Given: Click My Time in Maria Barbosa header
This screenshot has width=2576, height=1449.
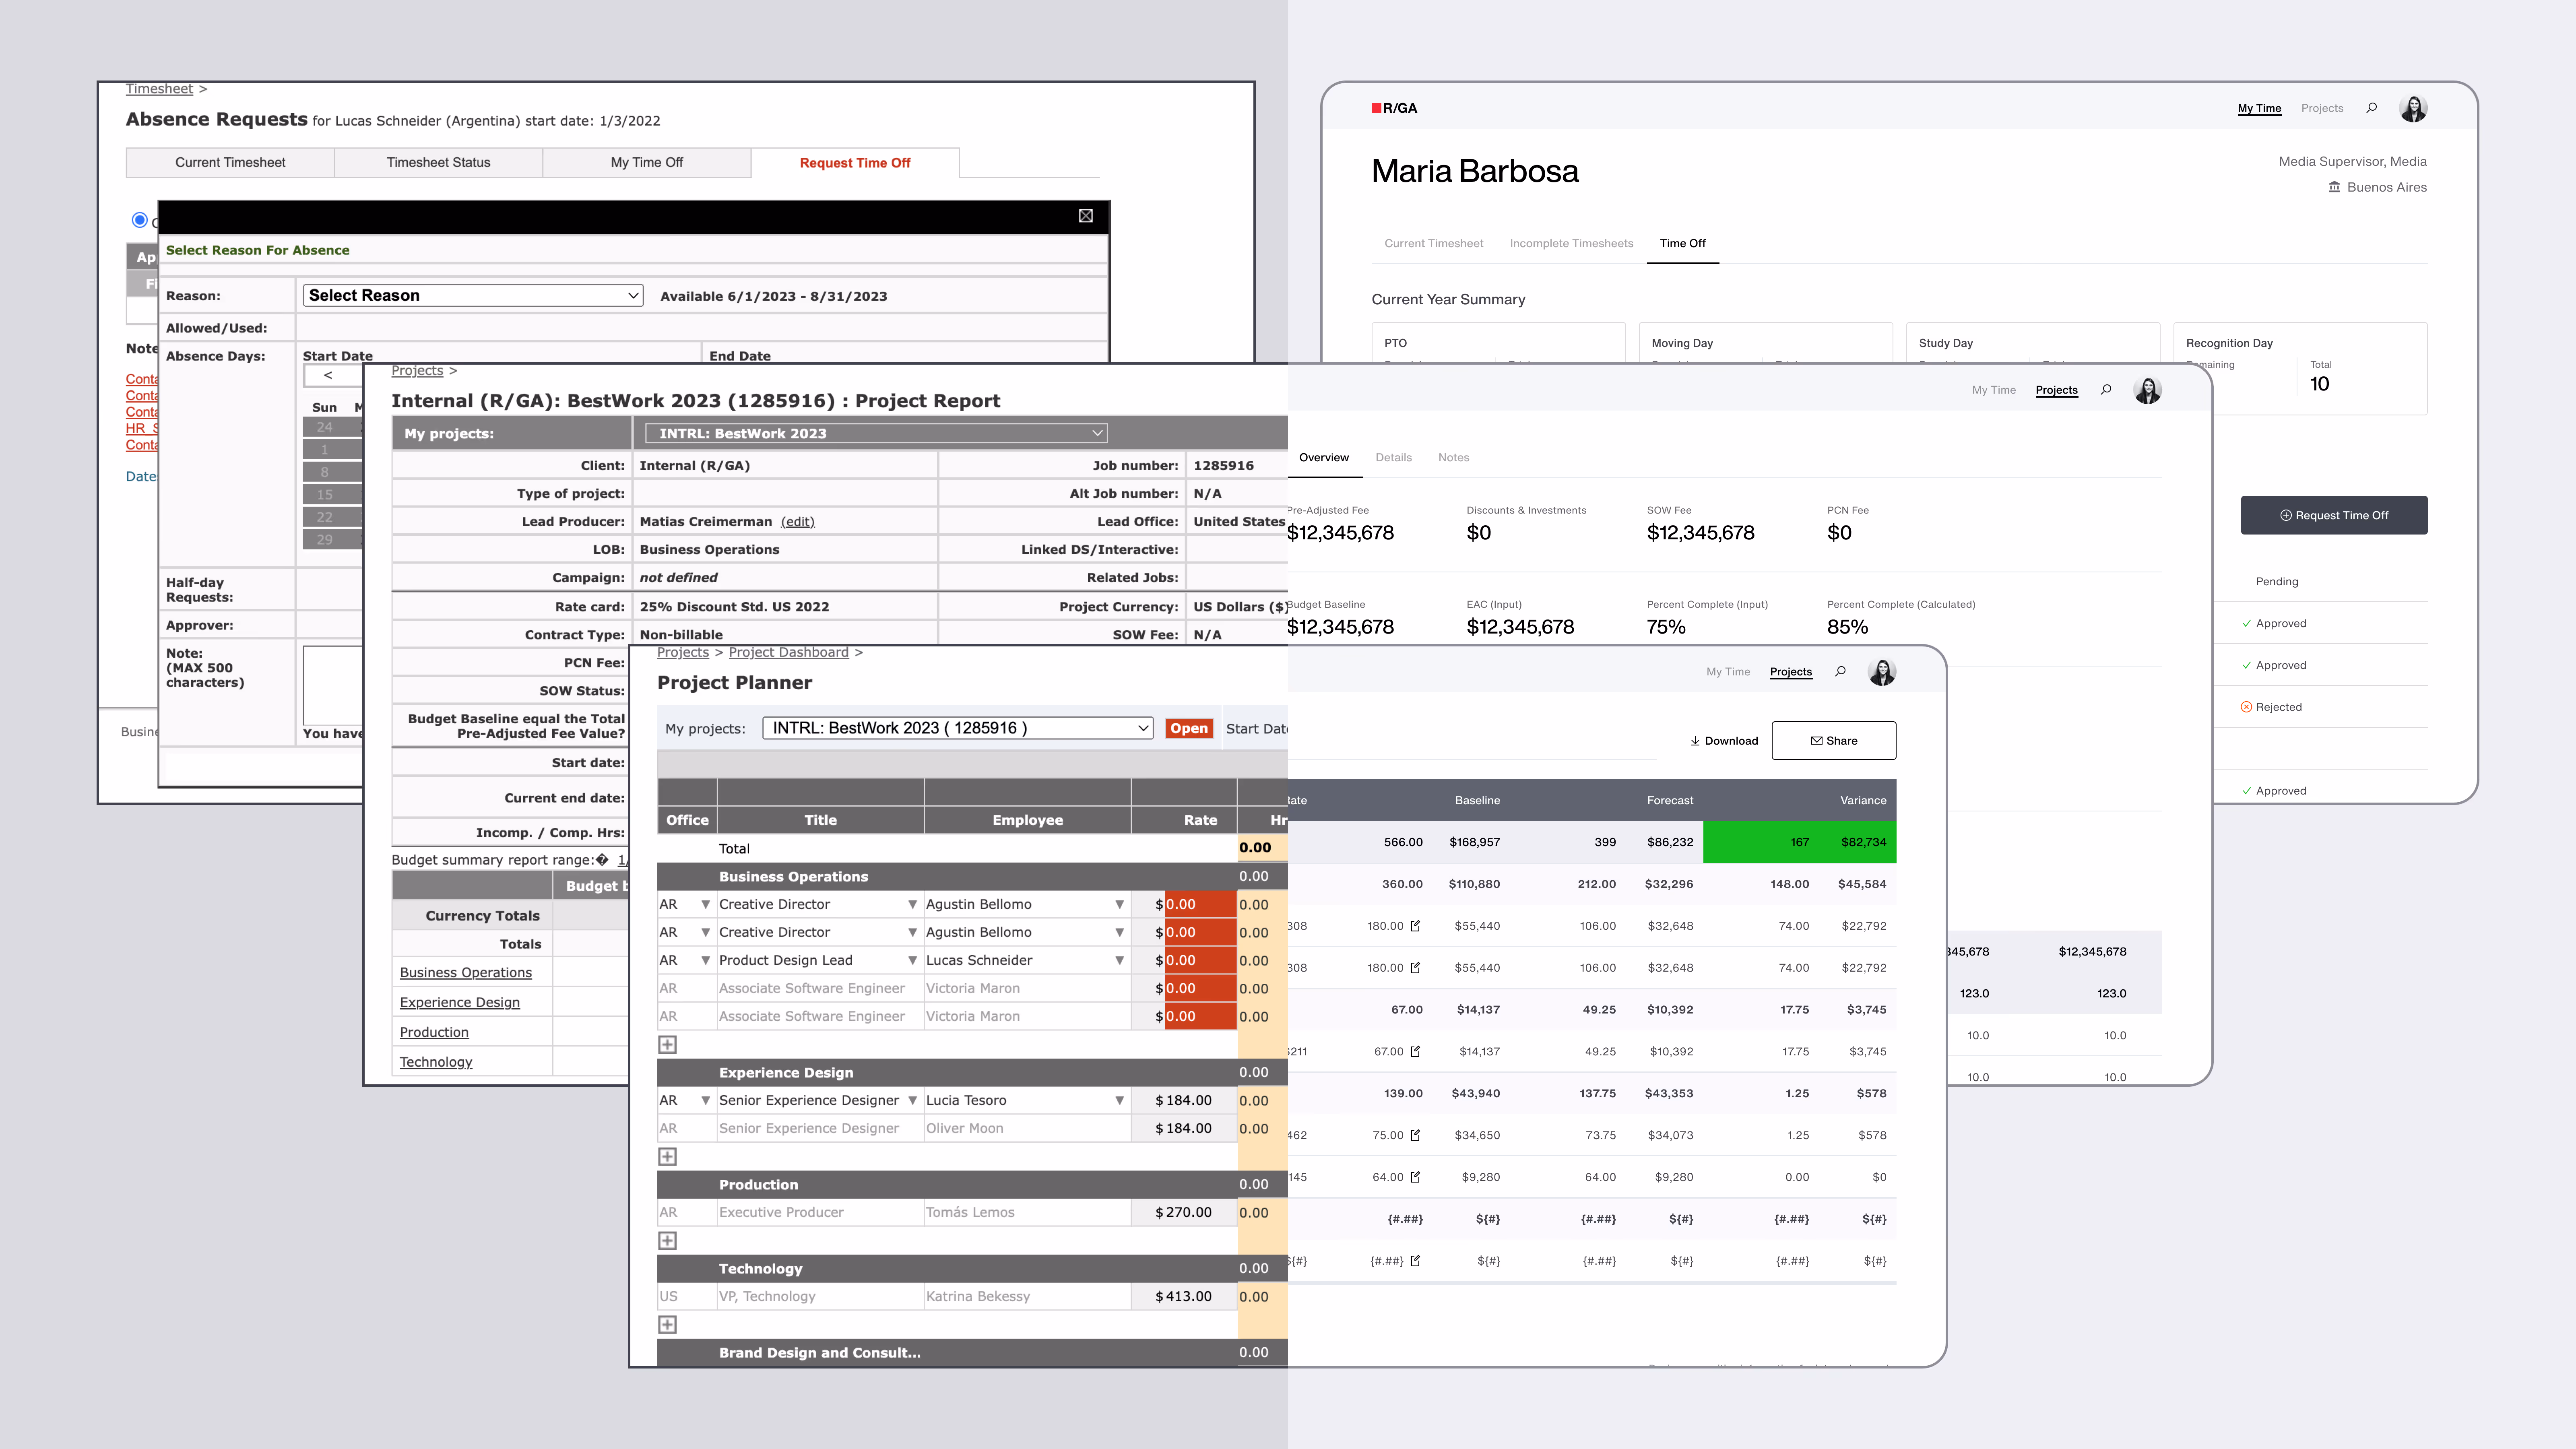Looking at the screenshot, I should 2259,108.
